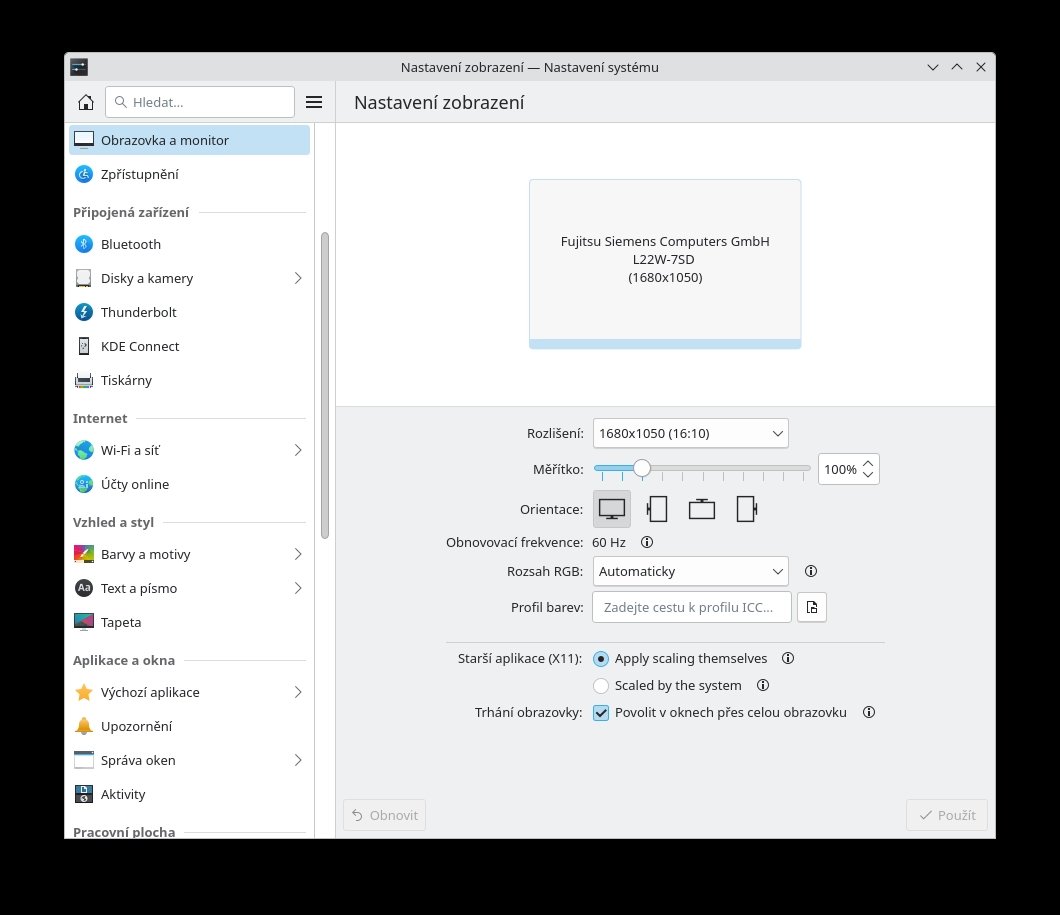Select the Fujitsu Siemens monitor preview

665,264
